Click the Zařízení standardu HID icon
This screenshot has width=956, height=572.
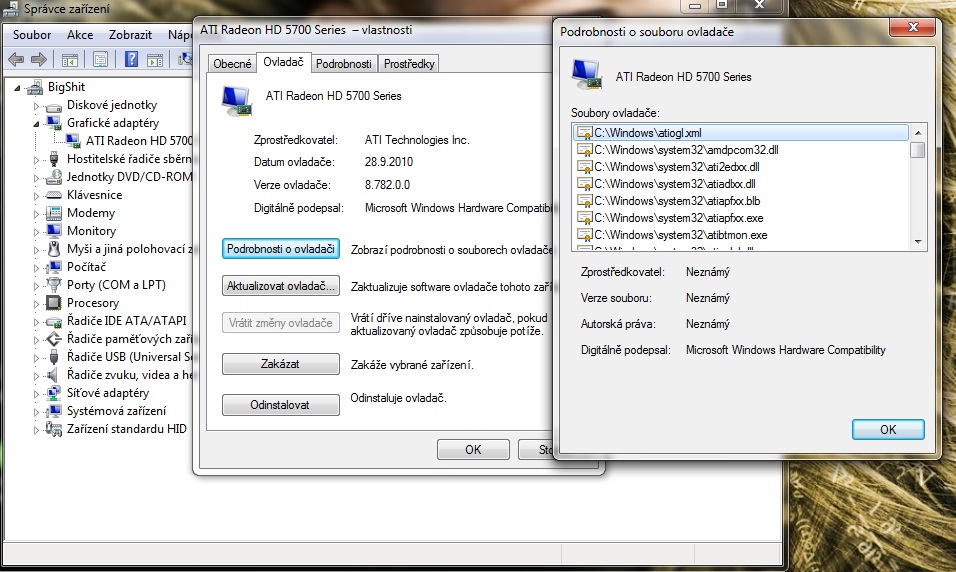54,429
